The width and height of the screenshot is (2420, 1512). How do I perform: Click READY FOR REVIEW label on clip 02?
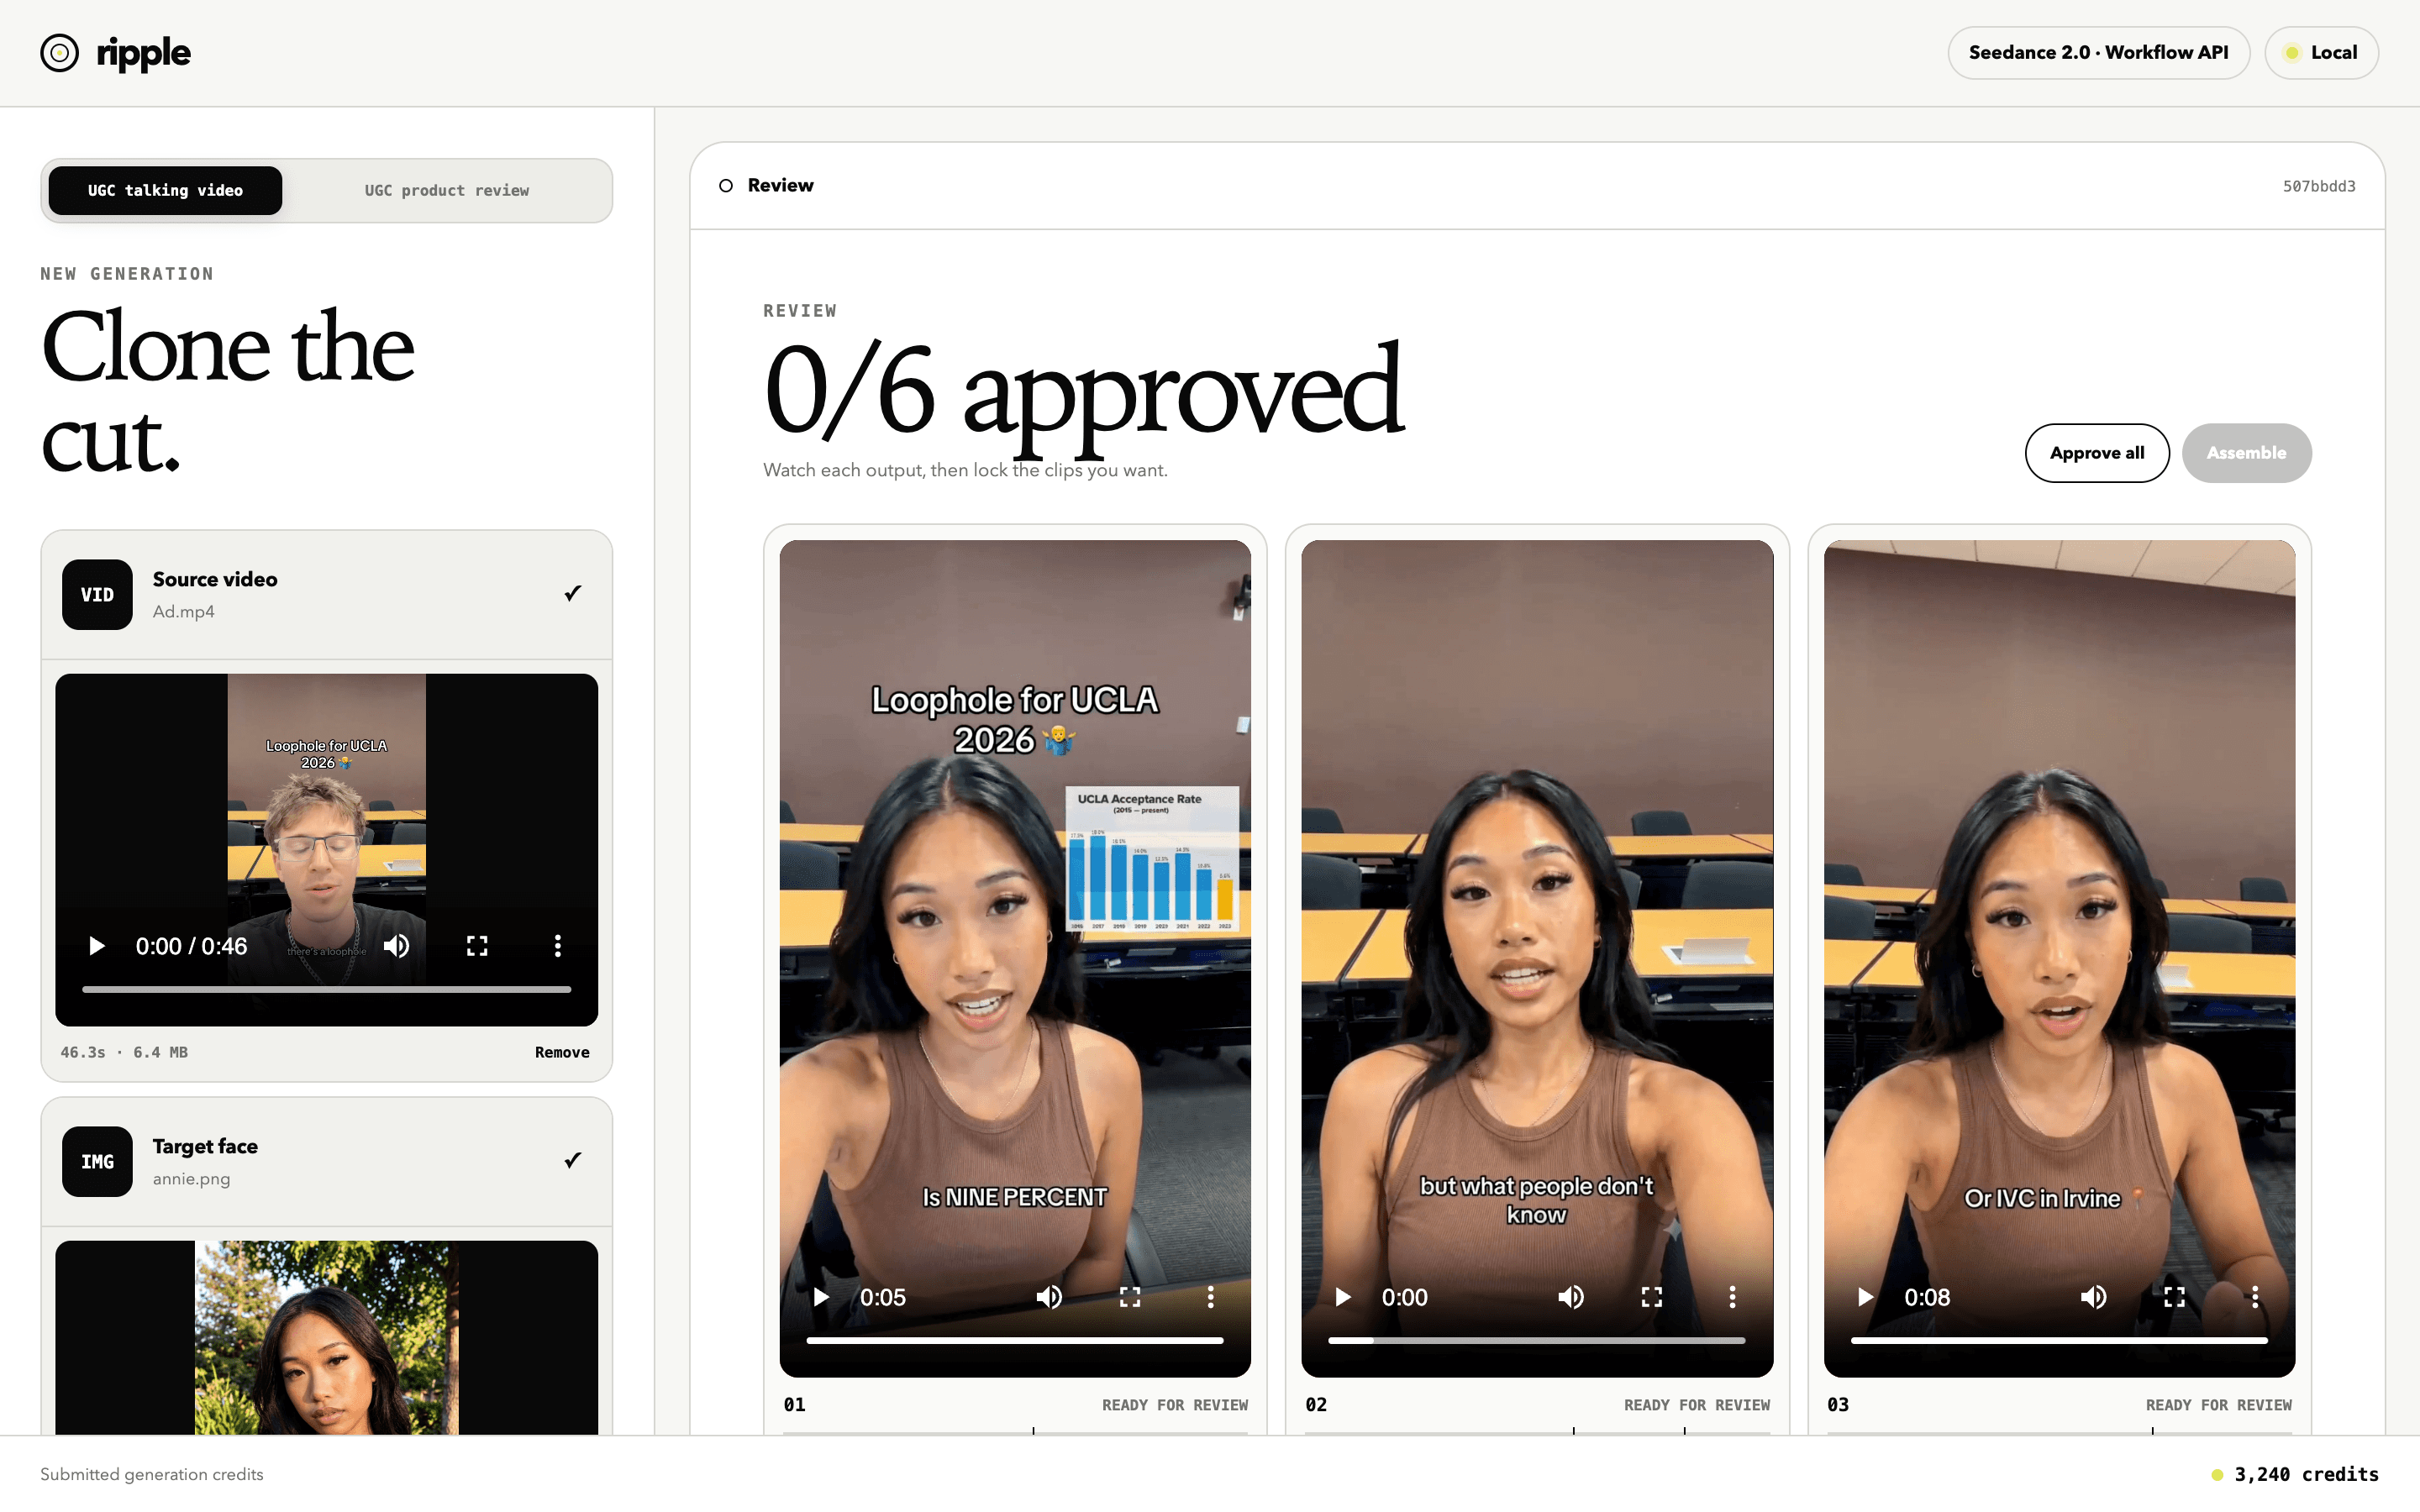click(x=1697, y=1405)
